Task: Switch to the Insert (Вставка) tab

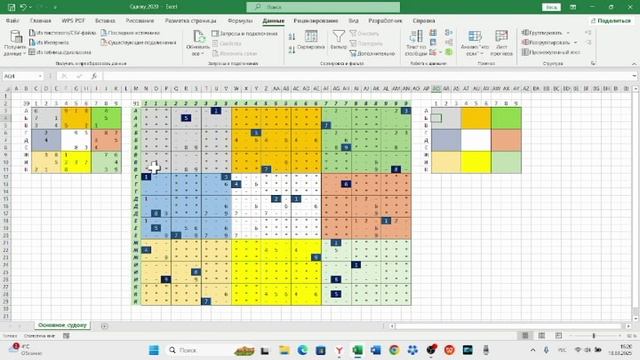Action: tap(105, 20)
